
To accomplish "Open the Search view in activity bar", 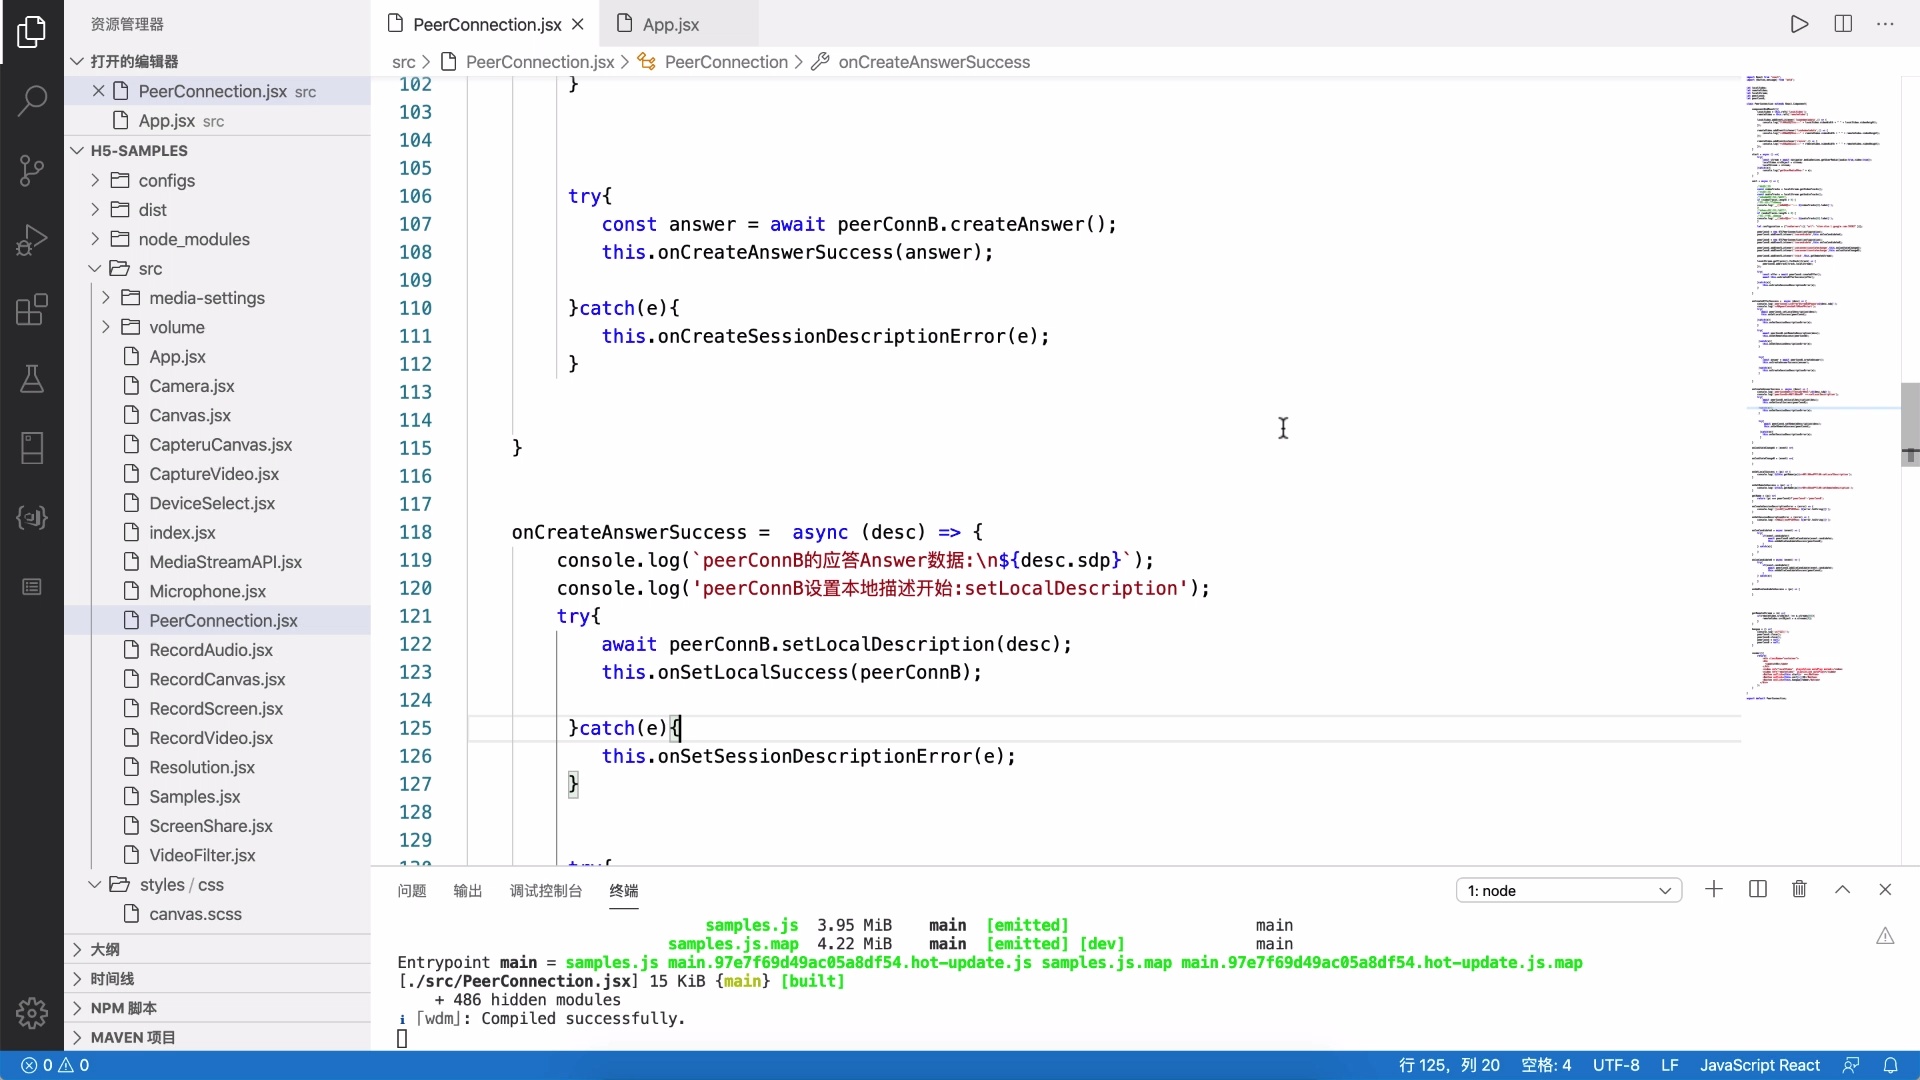I will click(x=32, y=100).
